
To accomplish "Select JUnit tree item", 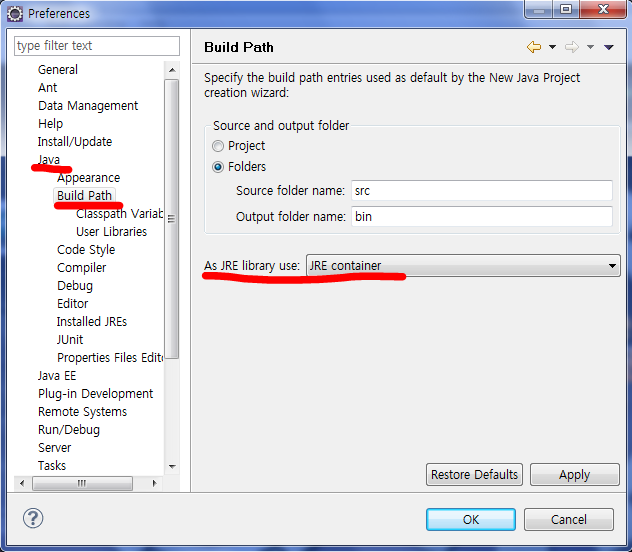I will click(x=70, y=340).
